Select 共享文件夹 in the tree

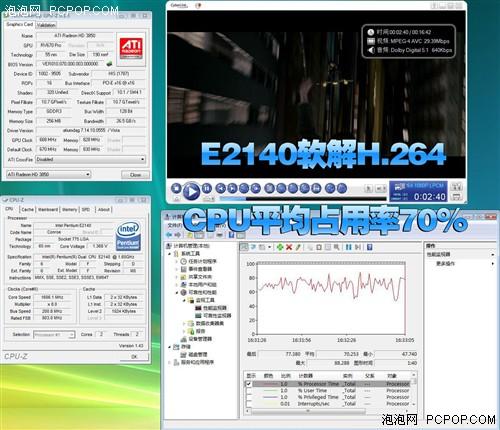[200, 277]
